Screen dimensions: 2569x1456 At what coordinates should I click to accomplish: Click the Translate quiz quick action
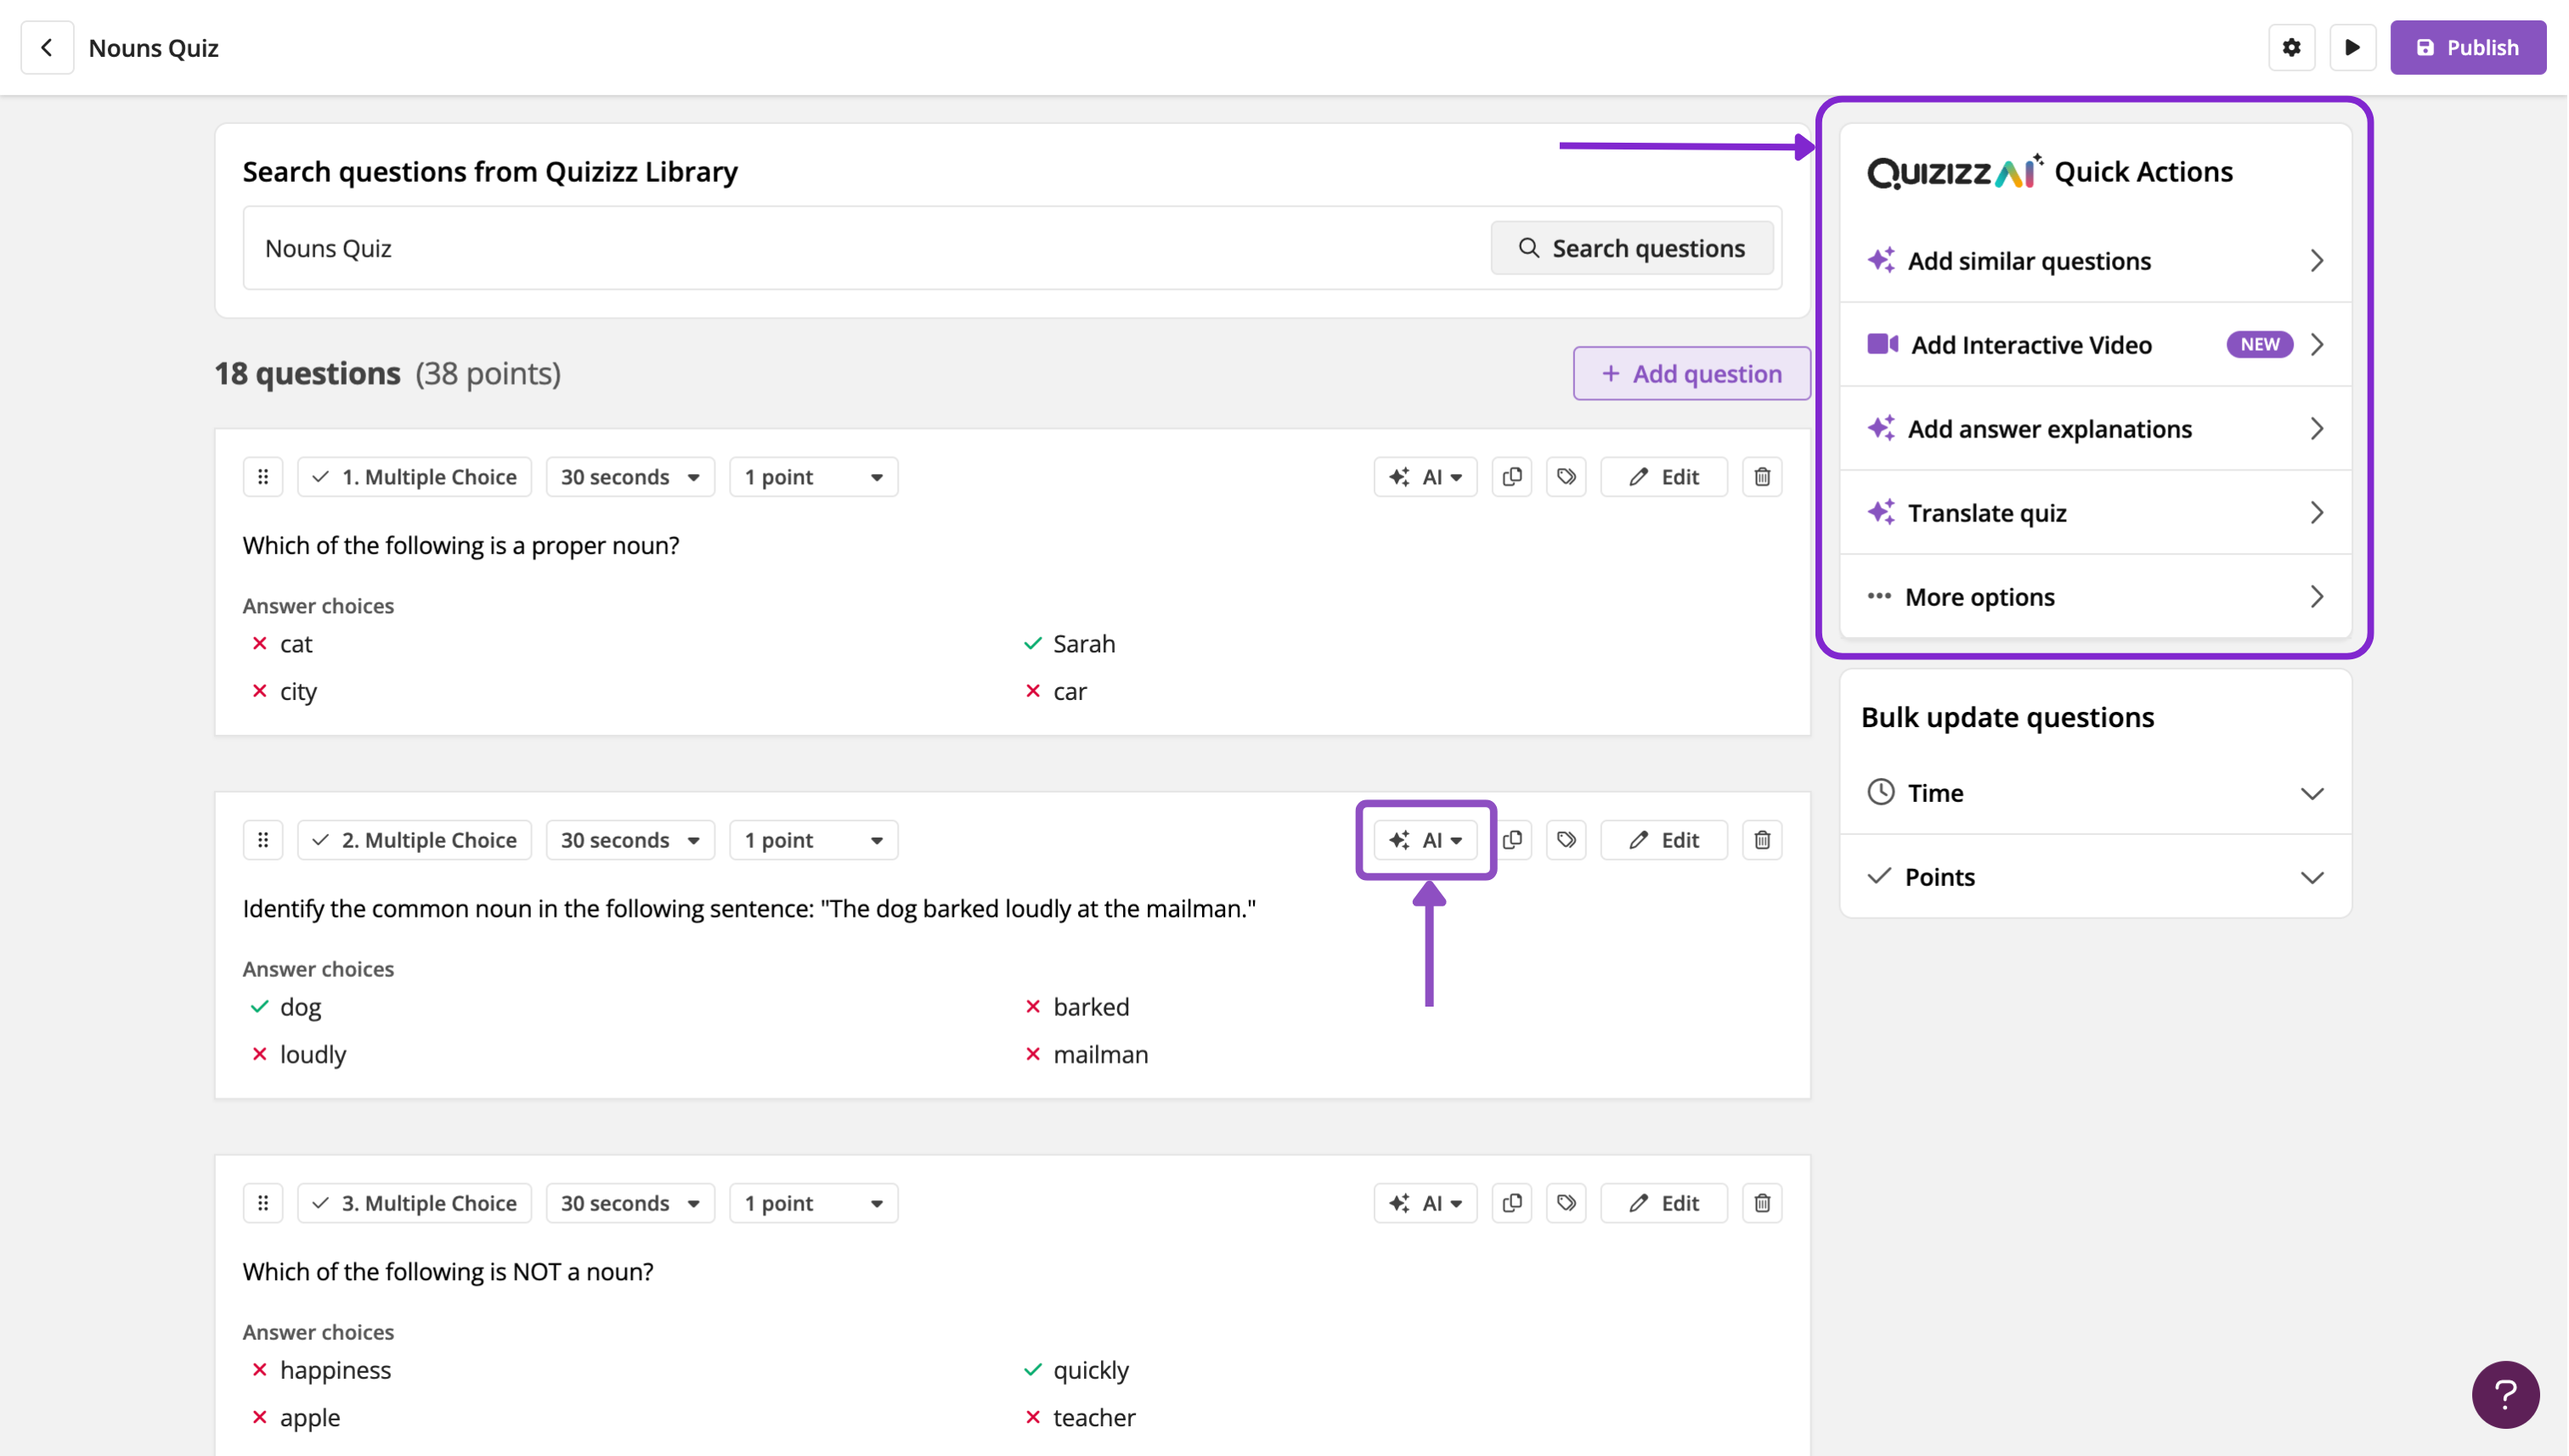tap(2094, 511)
